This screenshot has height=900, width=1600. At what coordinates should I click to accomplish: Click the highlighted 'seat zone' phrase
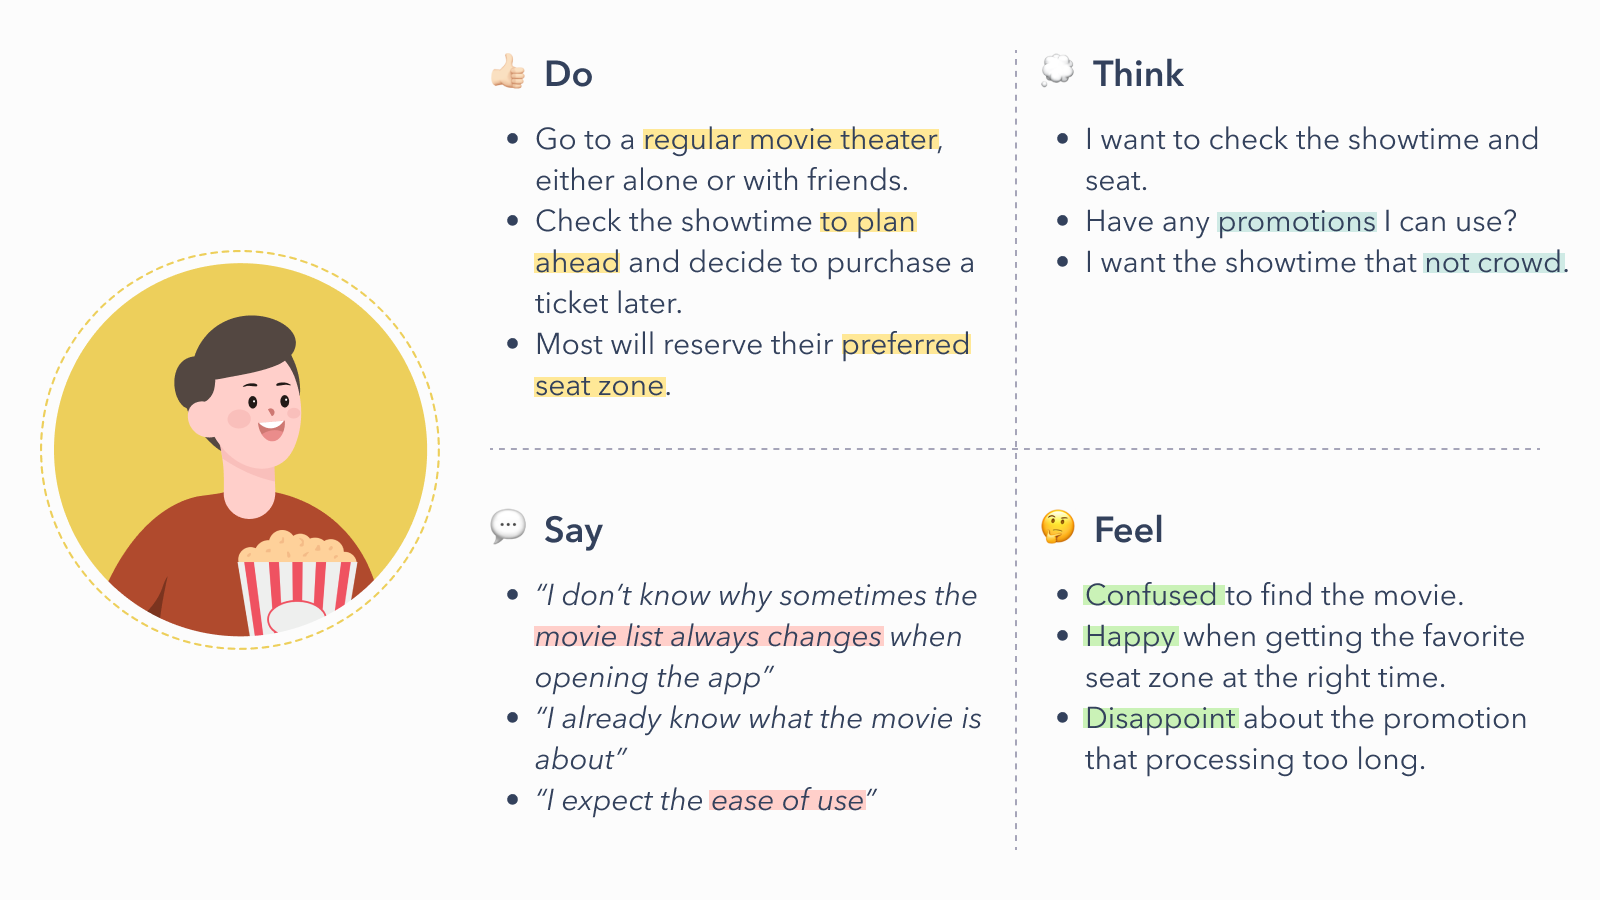600,386
